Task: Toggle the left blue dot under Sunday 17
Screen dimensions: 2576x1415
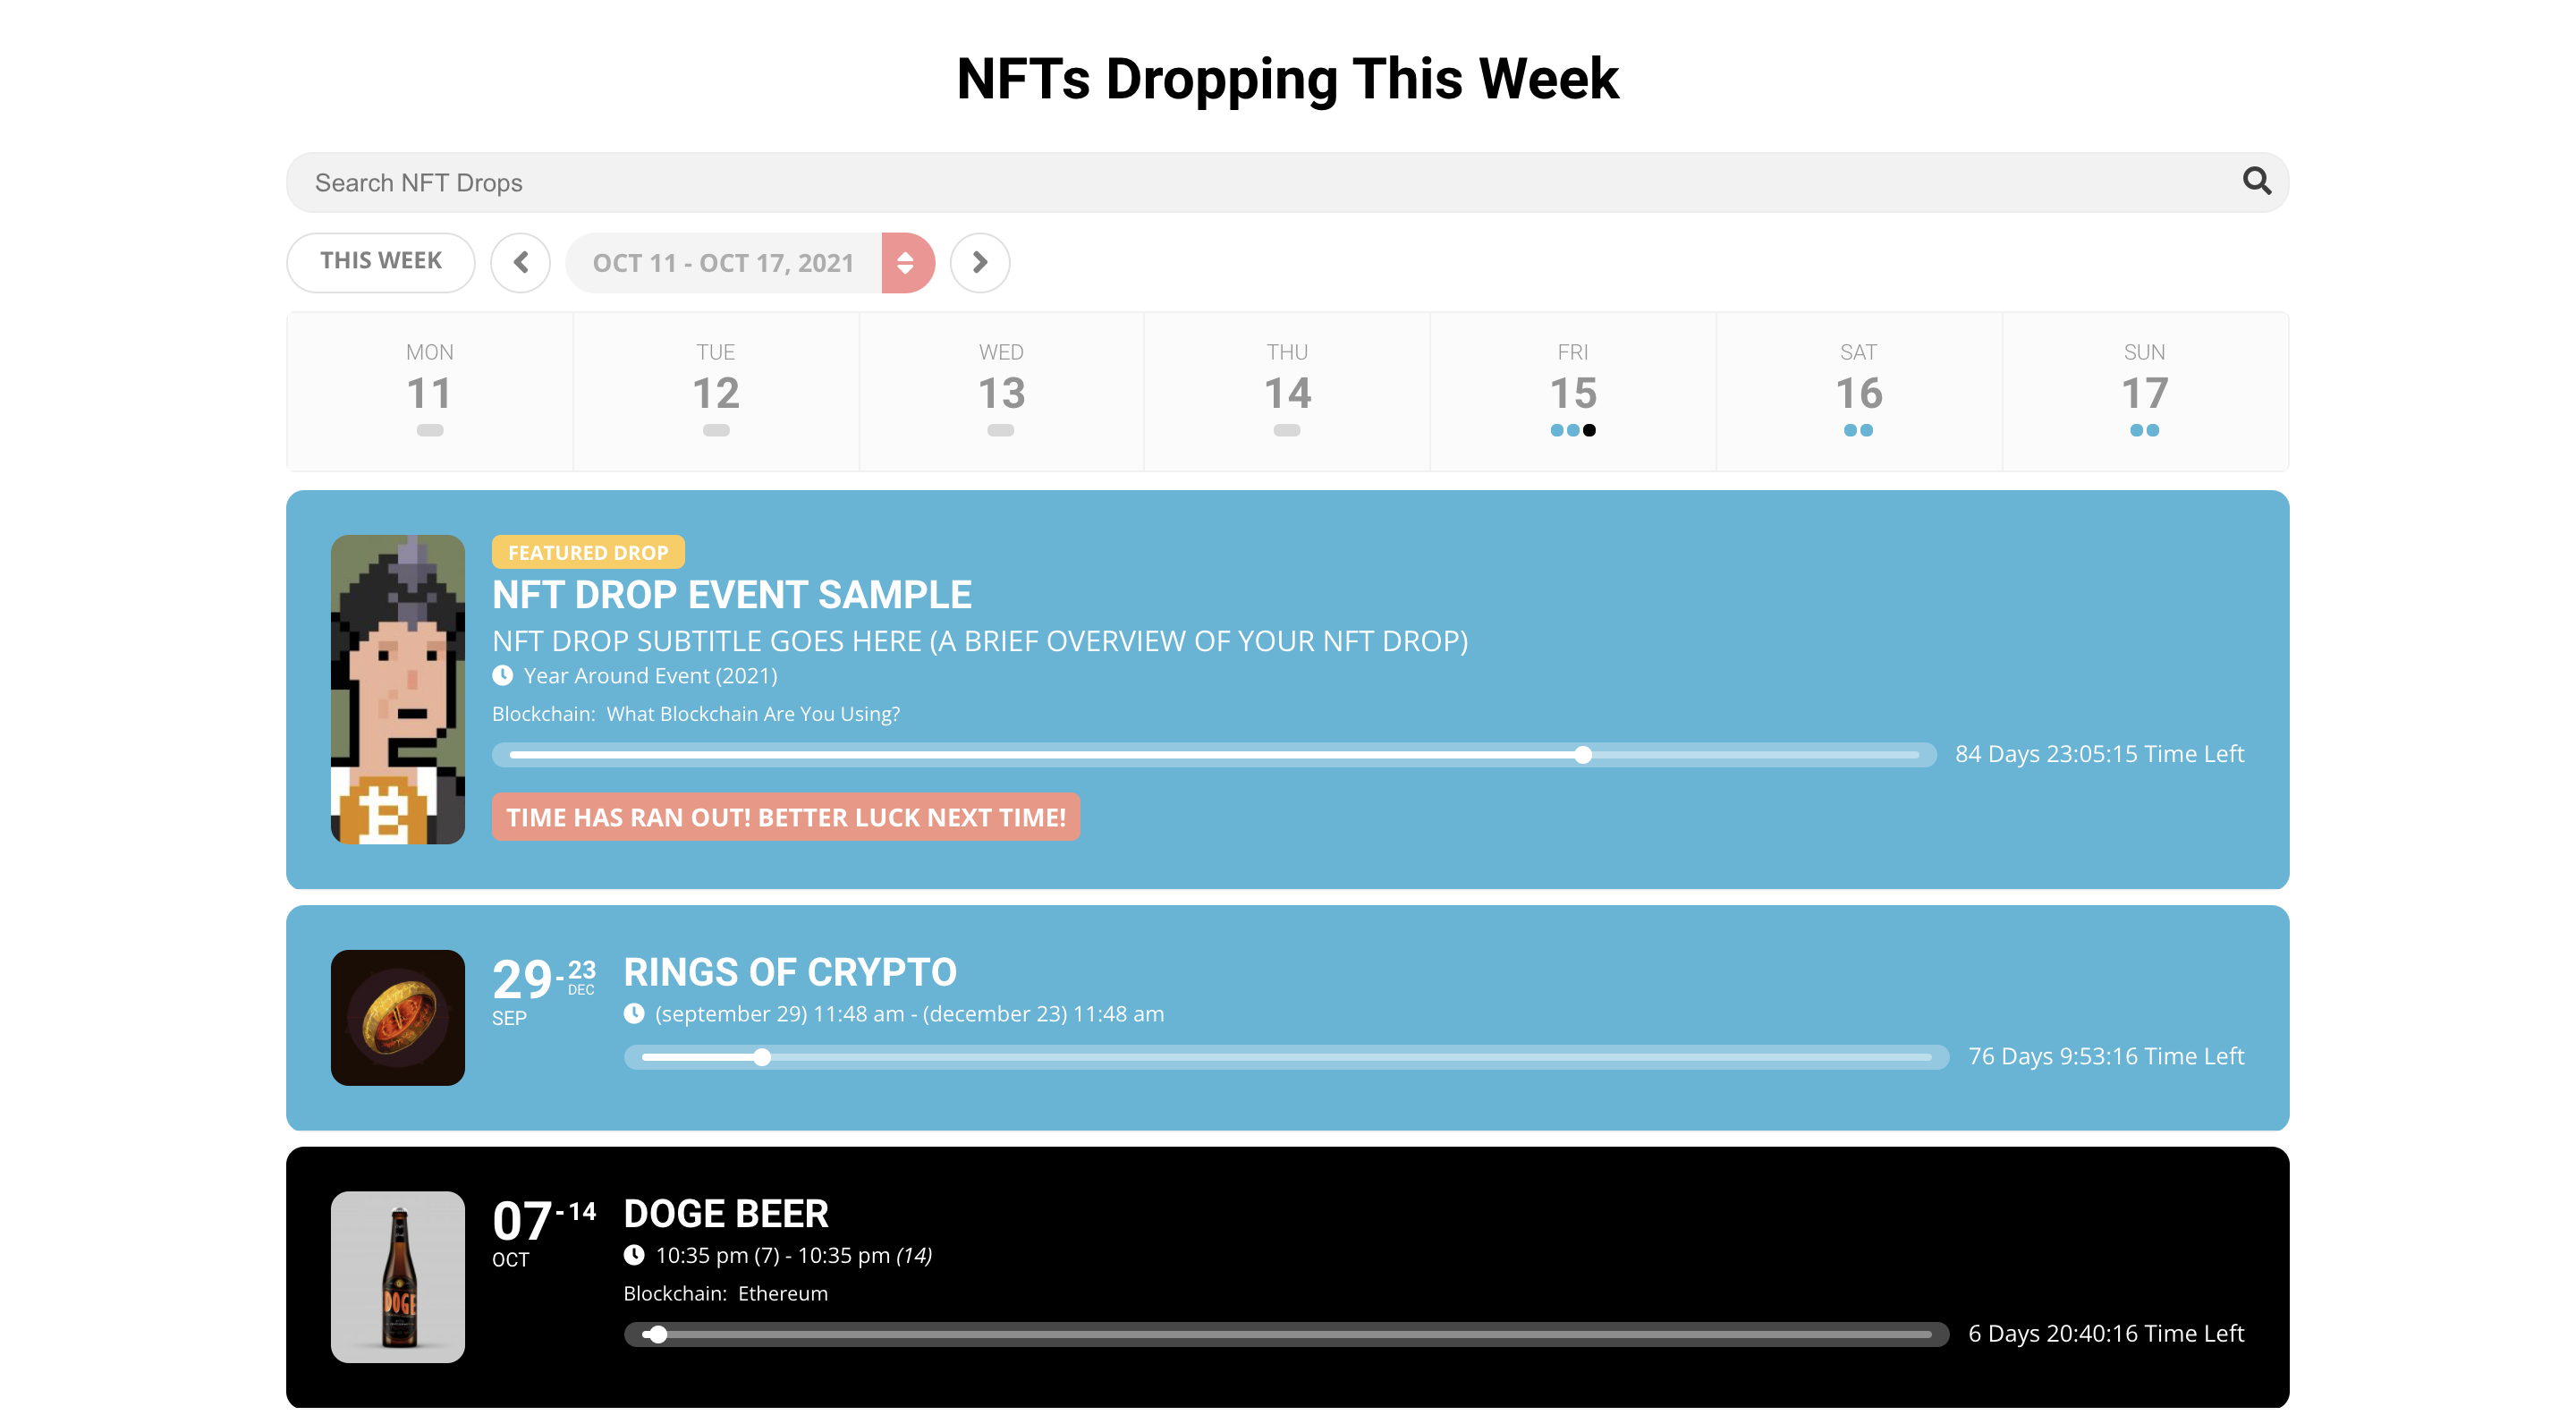Action: click(x=2137, y=430)
